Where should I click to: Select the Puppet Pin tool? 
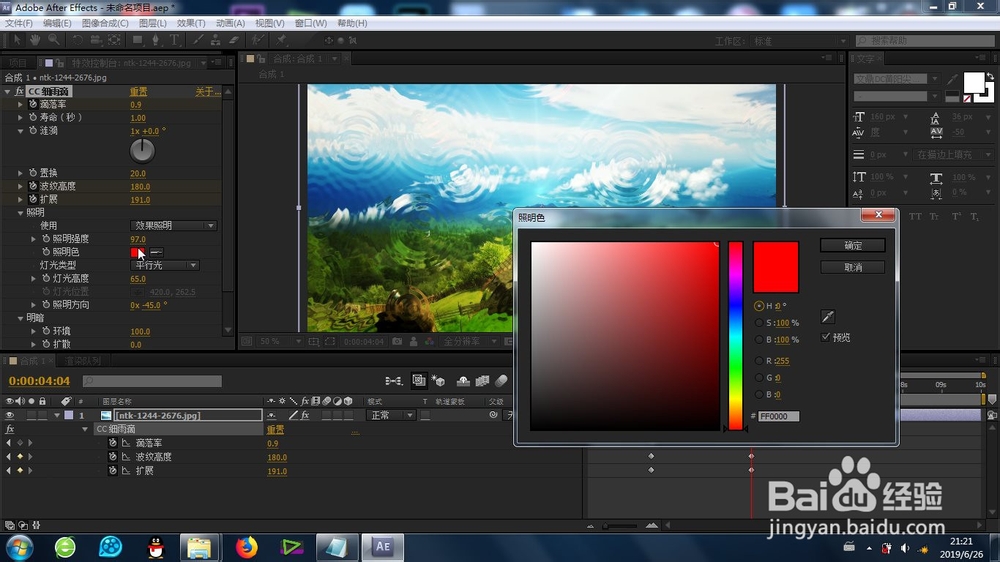(281, 40)
